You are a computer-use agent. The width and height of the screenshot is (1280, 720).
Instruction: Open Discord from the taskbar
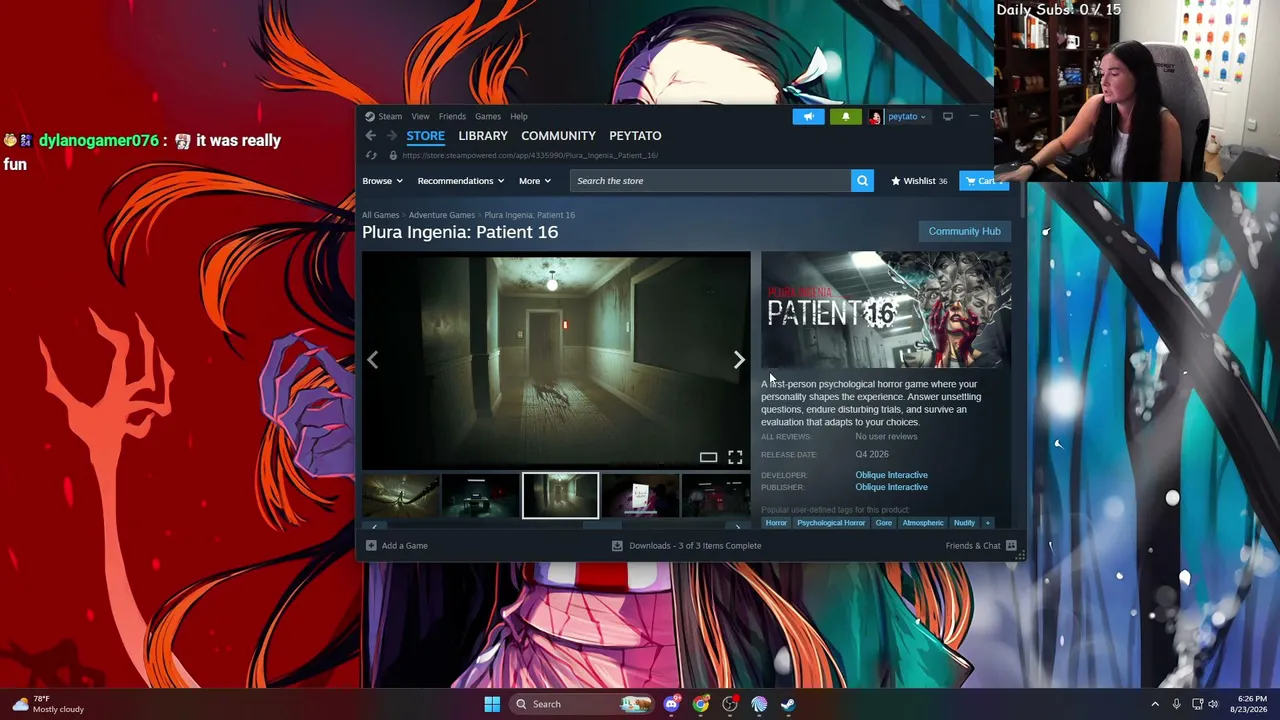[x=671, y=704]
